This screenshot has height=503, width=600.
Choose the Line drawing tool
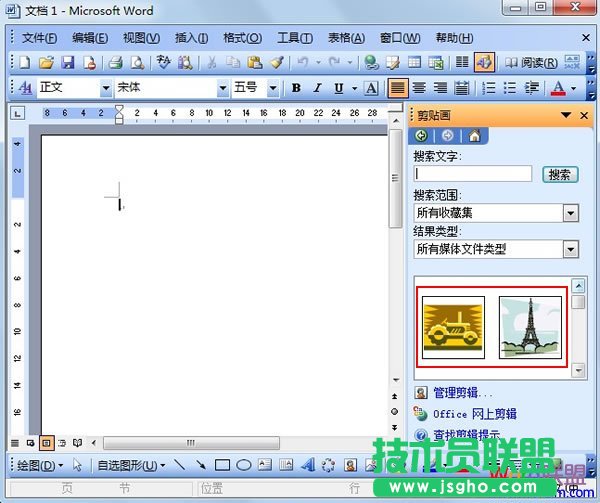180,465
